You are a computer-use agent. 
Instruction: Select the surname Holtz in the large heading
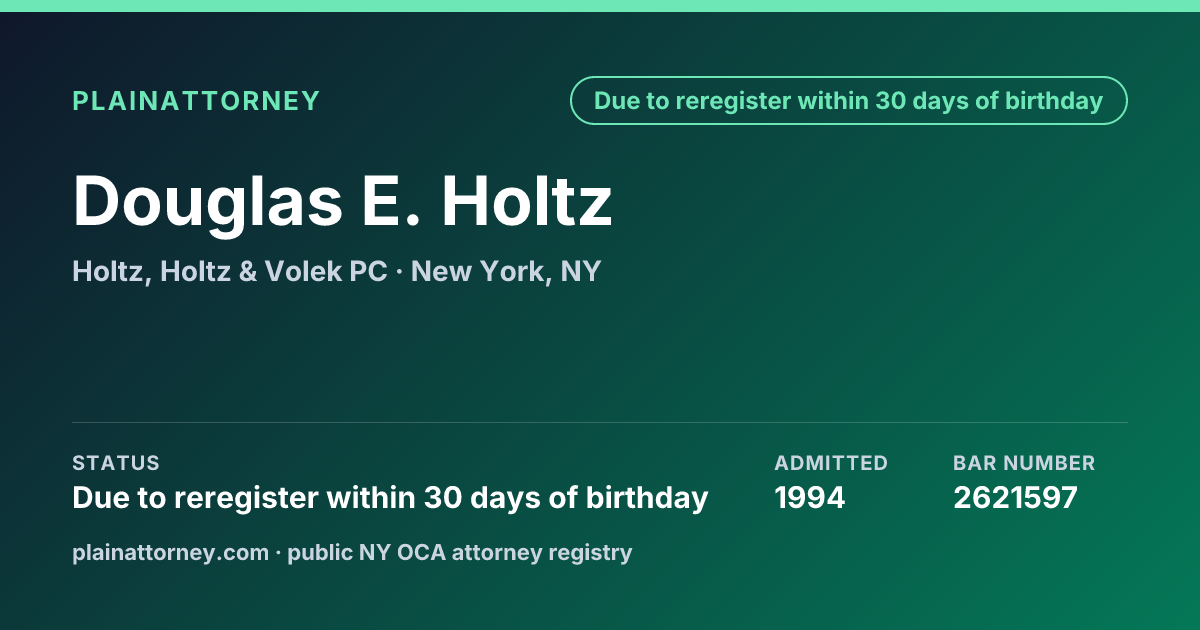527,200
